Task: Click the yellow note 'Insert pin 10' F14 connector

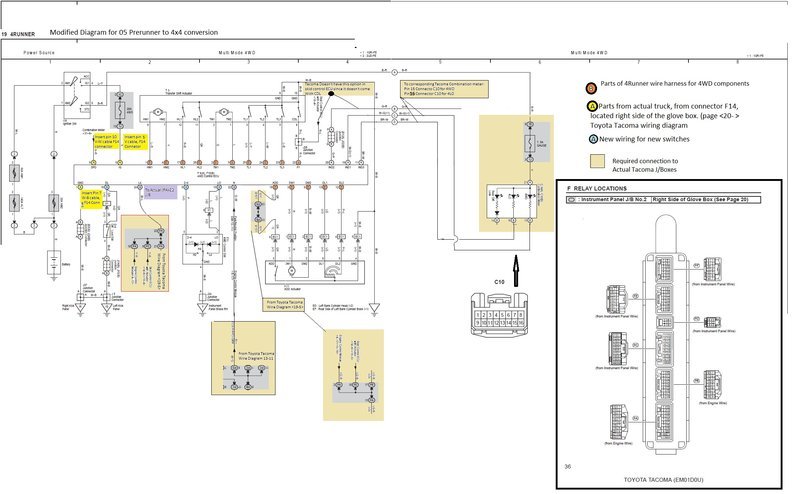Action: click(x=107, y=142)
